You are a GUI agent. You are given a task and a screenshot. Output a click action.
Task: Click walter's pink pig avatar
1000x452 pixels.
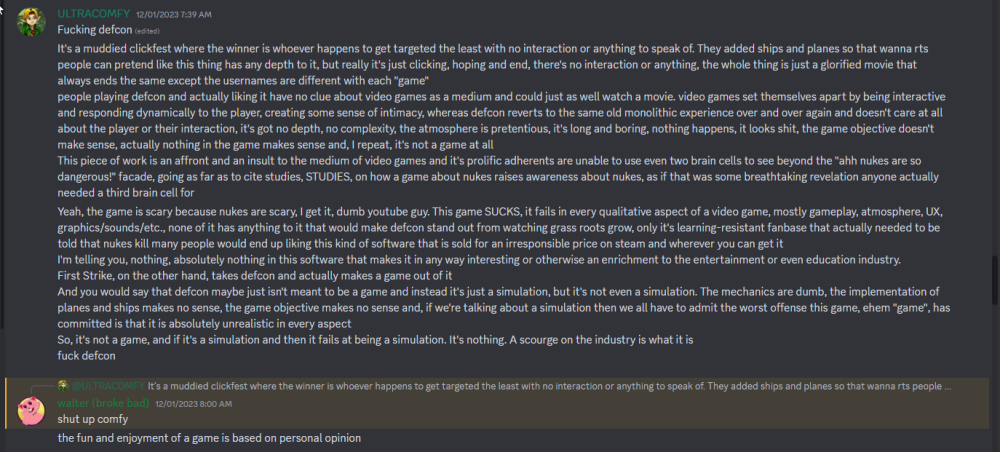pos(31,411)
